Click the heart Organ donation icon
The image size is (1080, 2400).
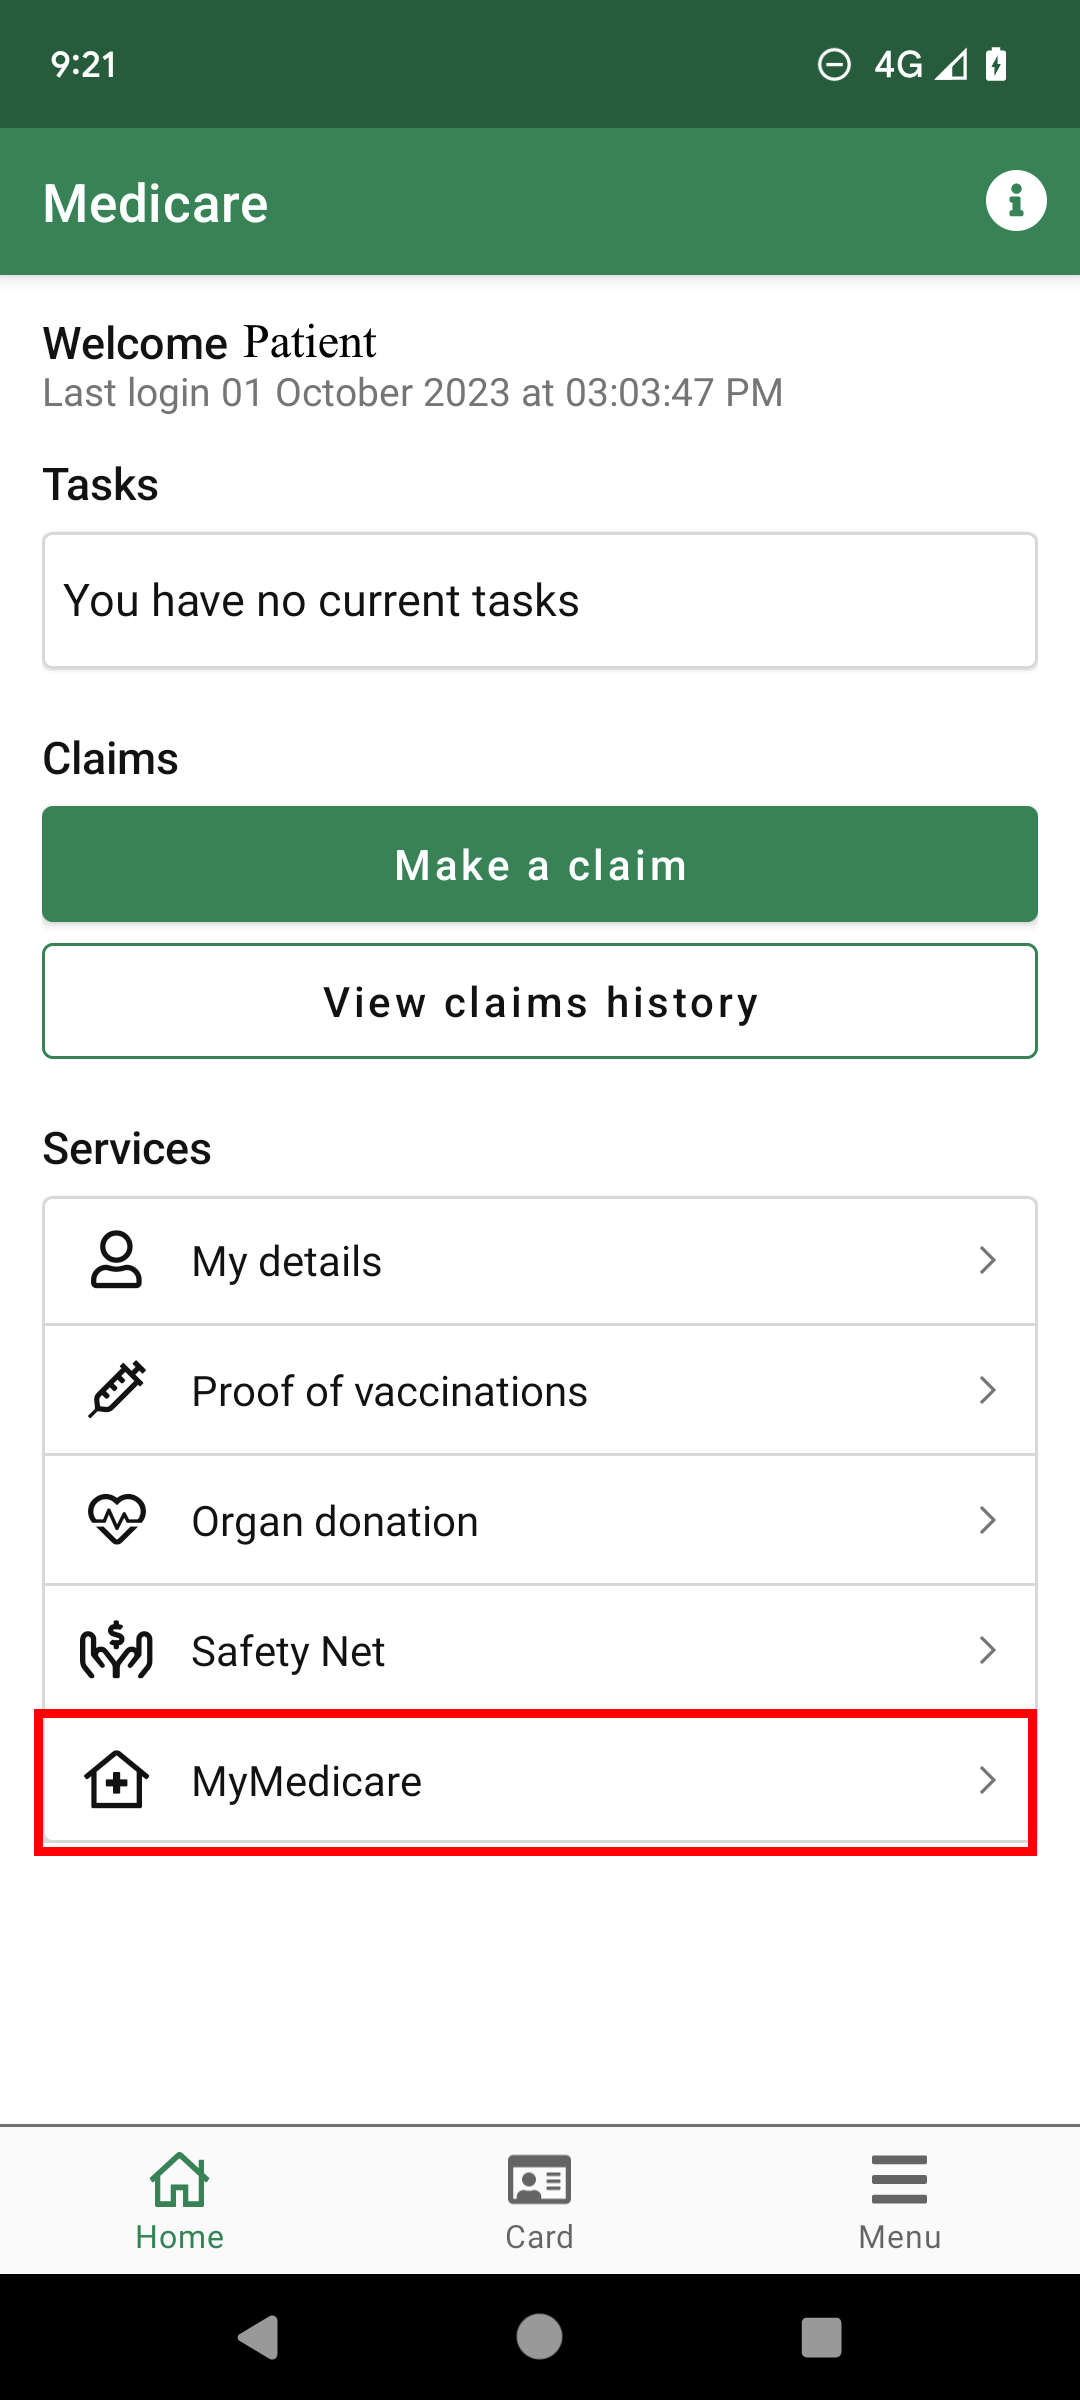tap(117, 1519)
